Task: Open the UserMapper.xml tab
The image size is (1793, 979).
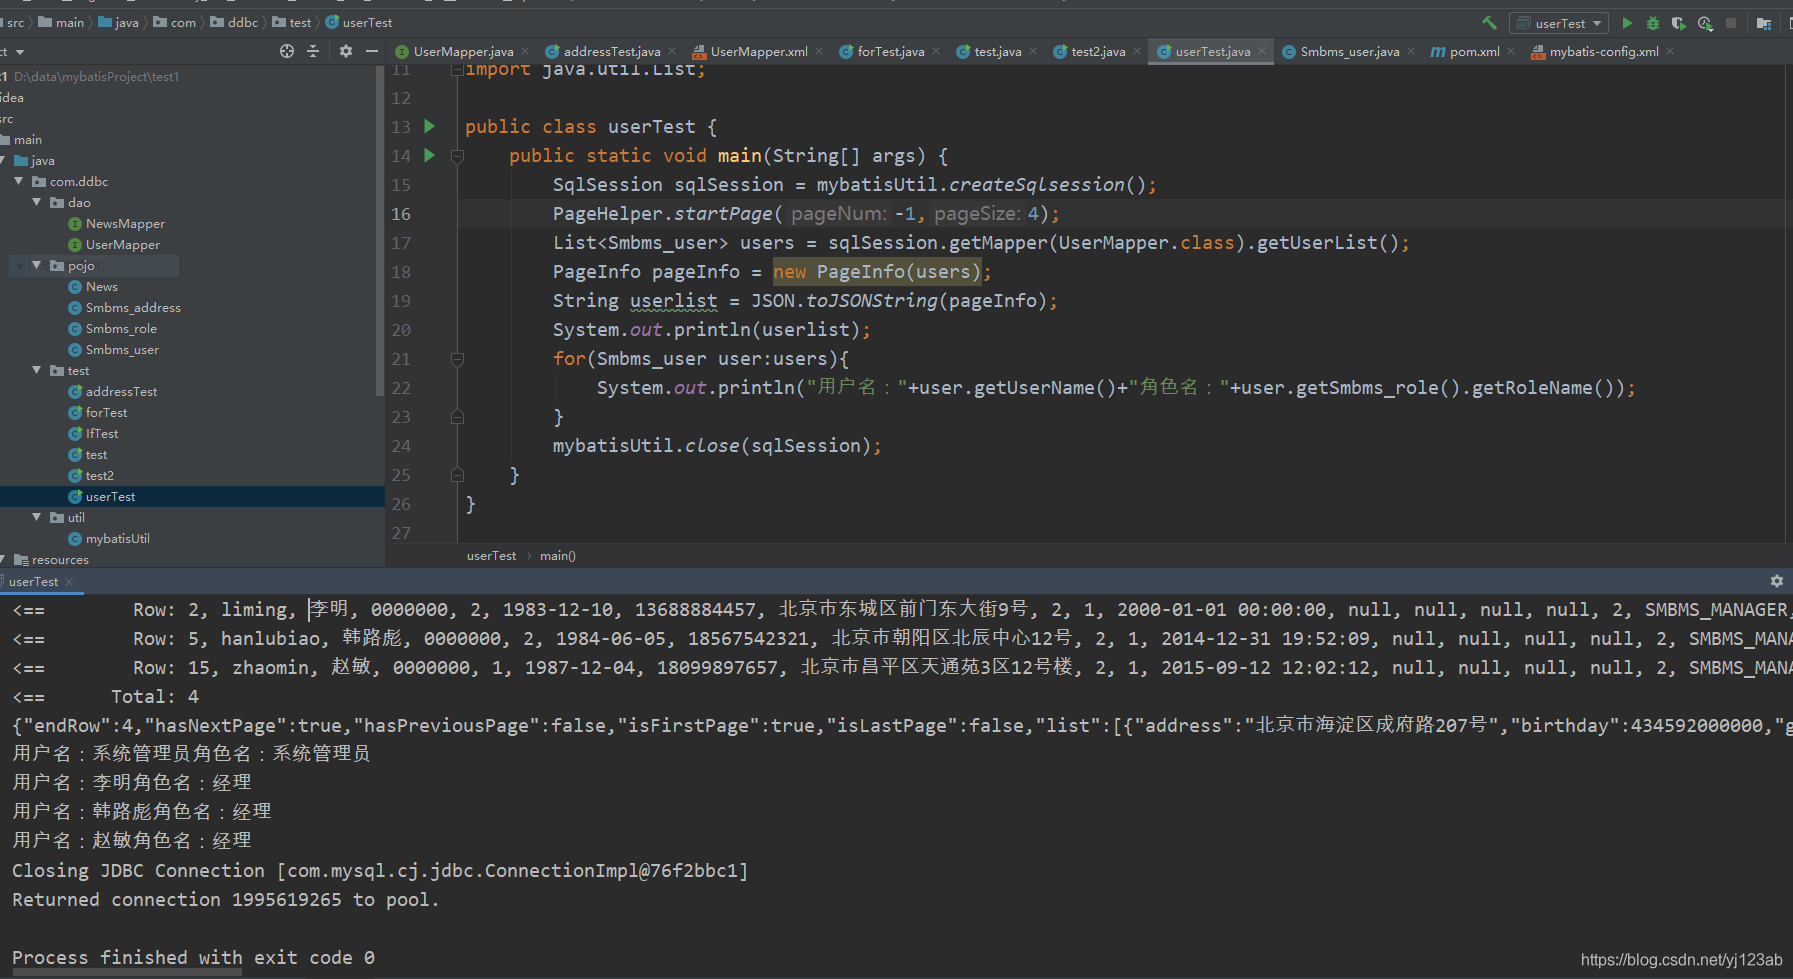Action: 758,51
